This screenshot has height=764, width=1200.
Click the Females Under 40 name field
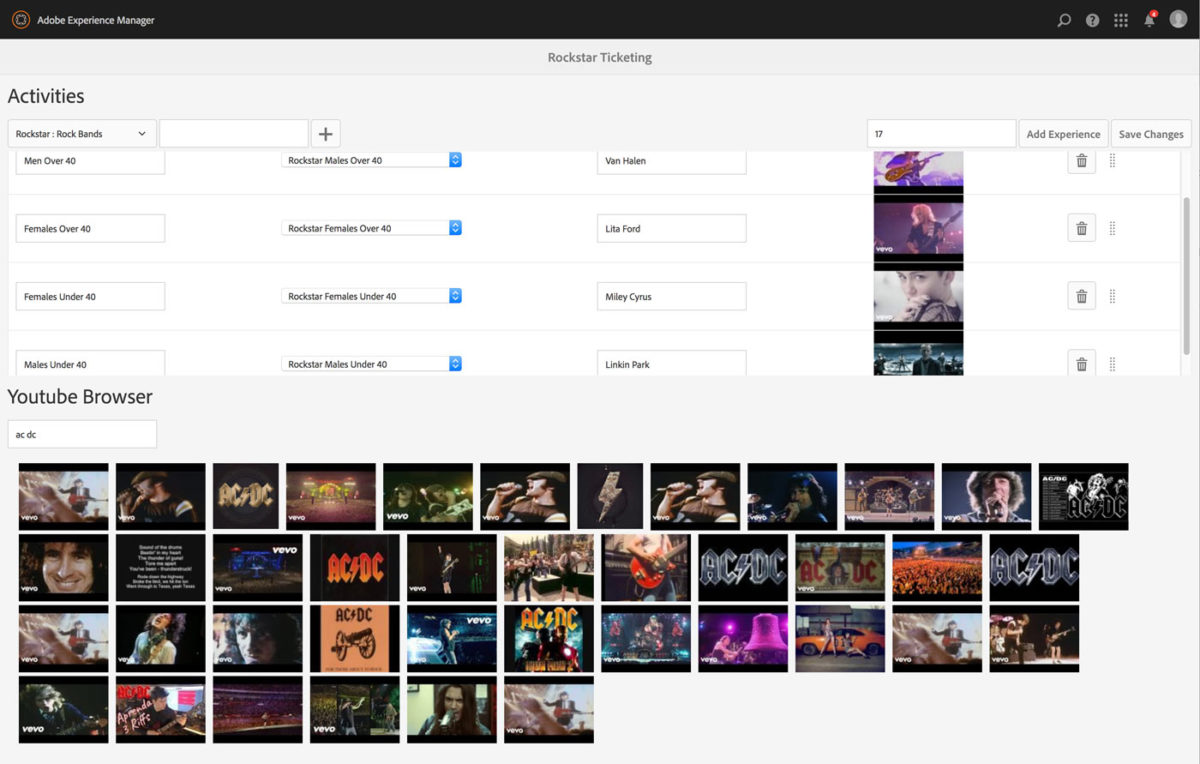(x=90, y=296)
